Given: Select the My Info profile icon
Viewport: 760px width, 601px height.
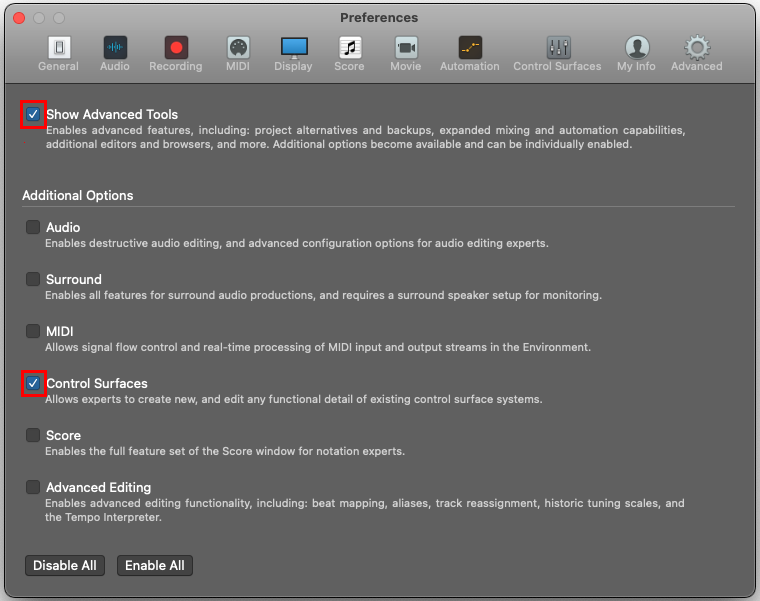Looking at the screenshot, I should click(637, 47).
